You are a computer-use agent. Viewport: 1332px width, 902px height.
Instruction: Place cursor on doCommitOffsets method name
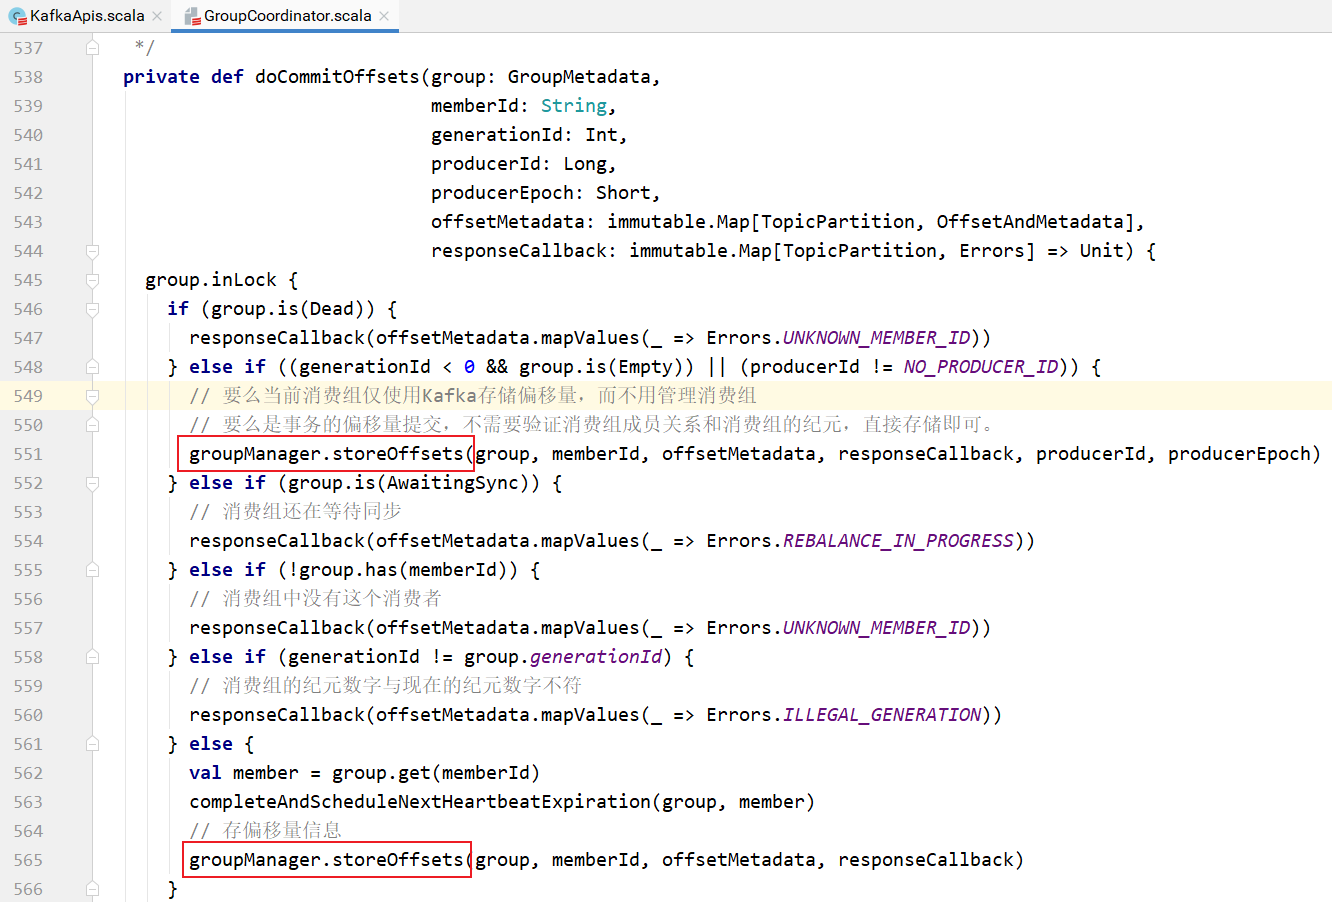pyautogui.click(x=337, y=77)
